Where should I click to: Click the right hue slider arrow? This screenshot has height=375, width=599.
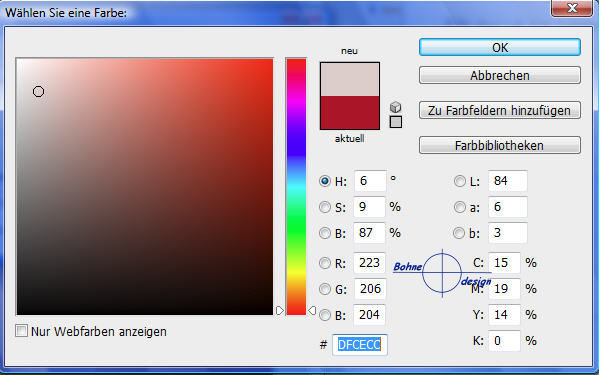(312, 310)
